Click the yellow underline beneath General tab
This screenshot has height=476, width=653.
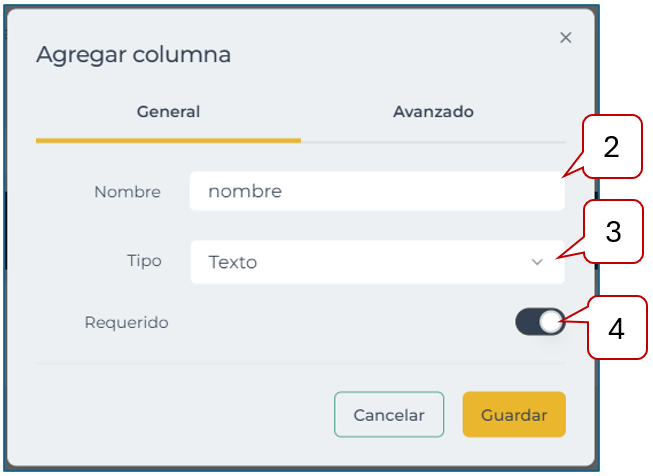click(168, 140)
